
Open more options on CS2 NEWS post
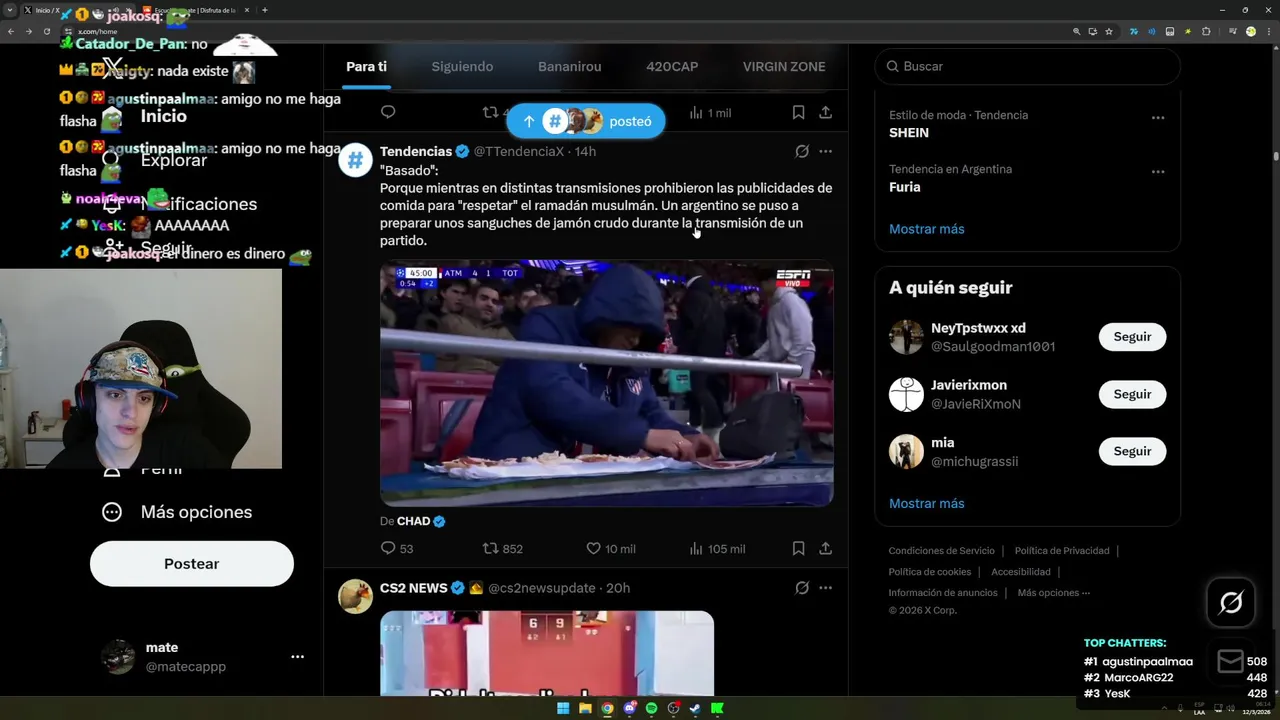click(825, 588)
